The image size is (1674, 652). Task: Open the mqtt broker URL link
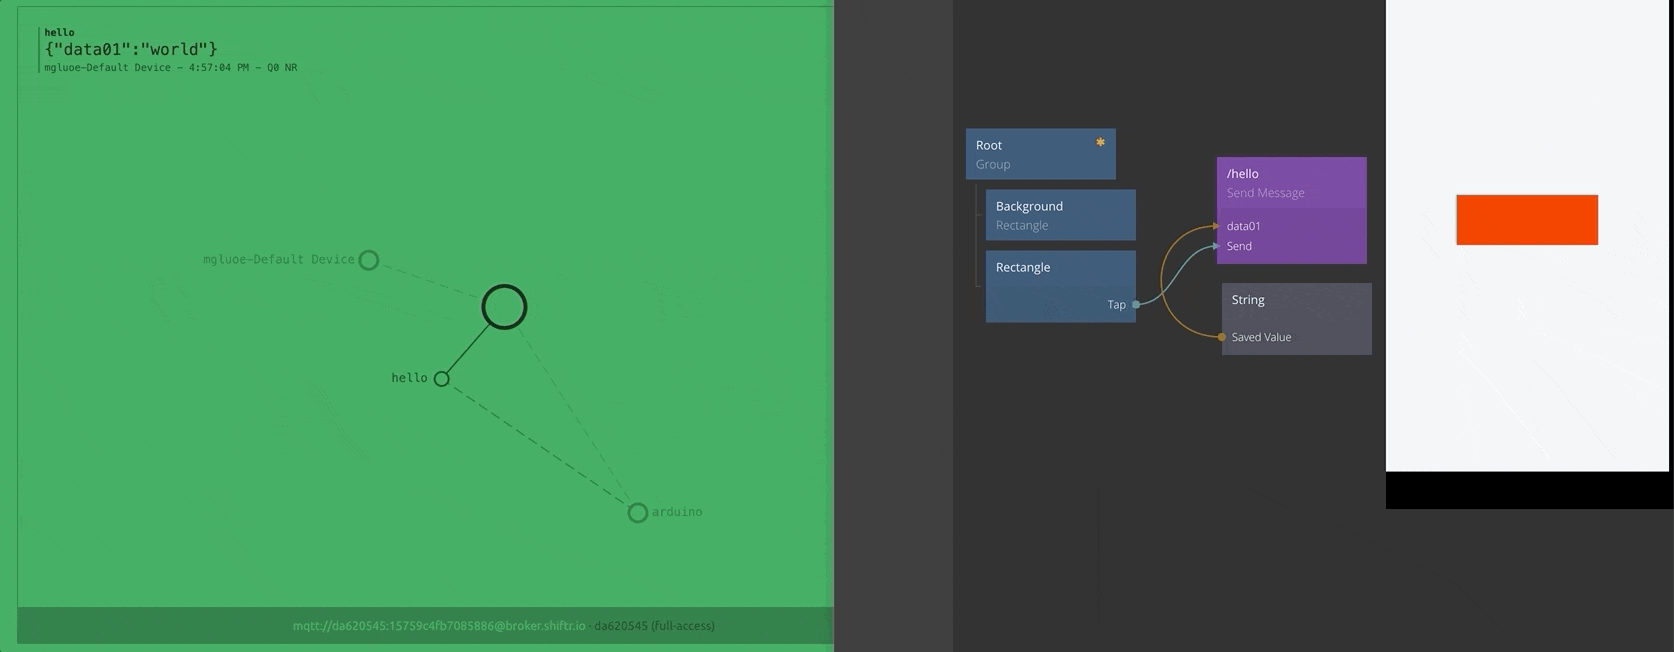(439, 626)
